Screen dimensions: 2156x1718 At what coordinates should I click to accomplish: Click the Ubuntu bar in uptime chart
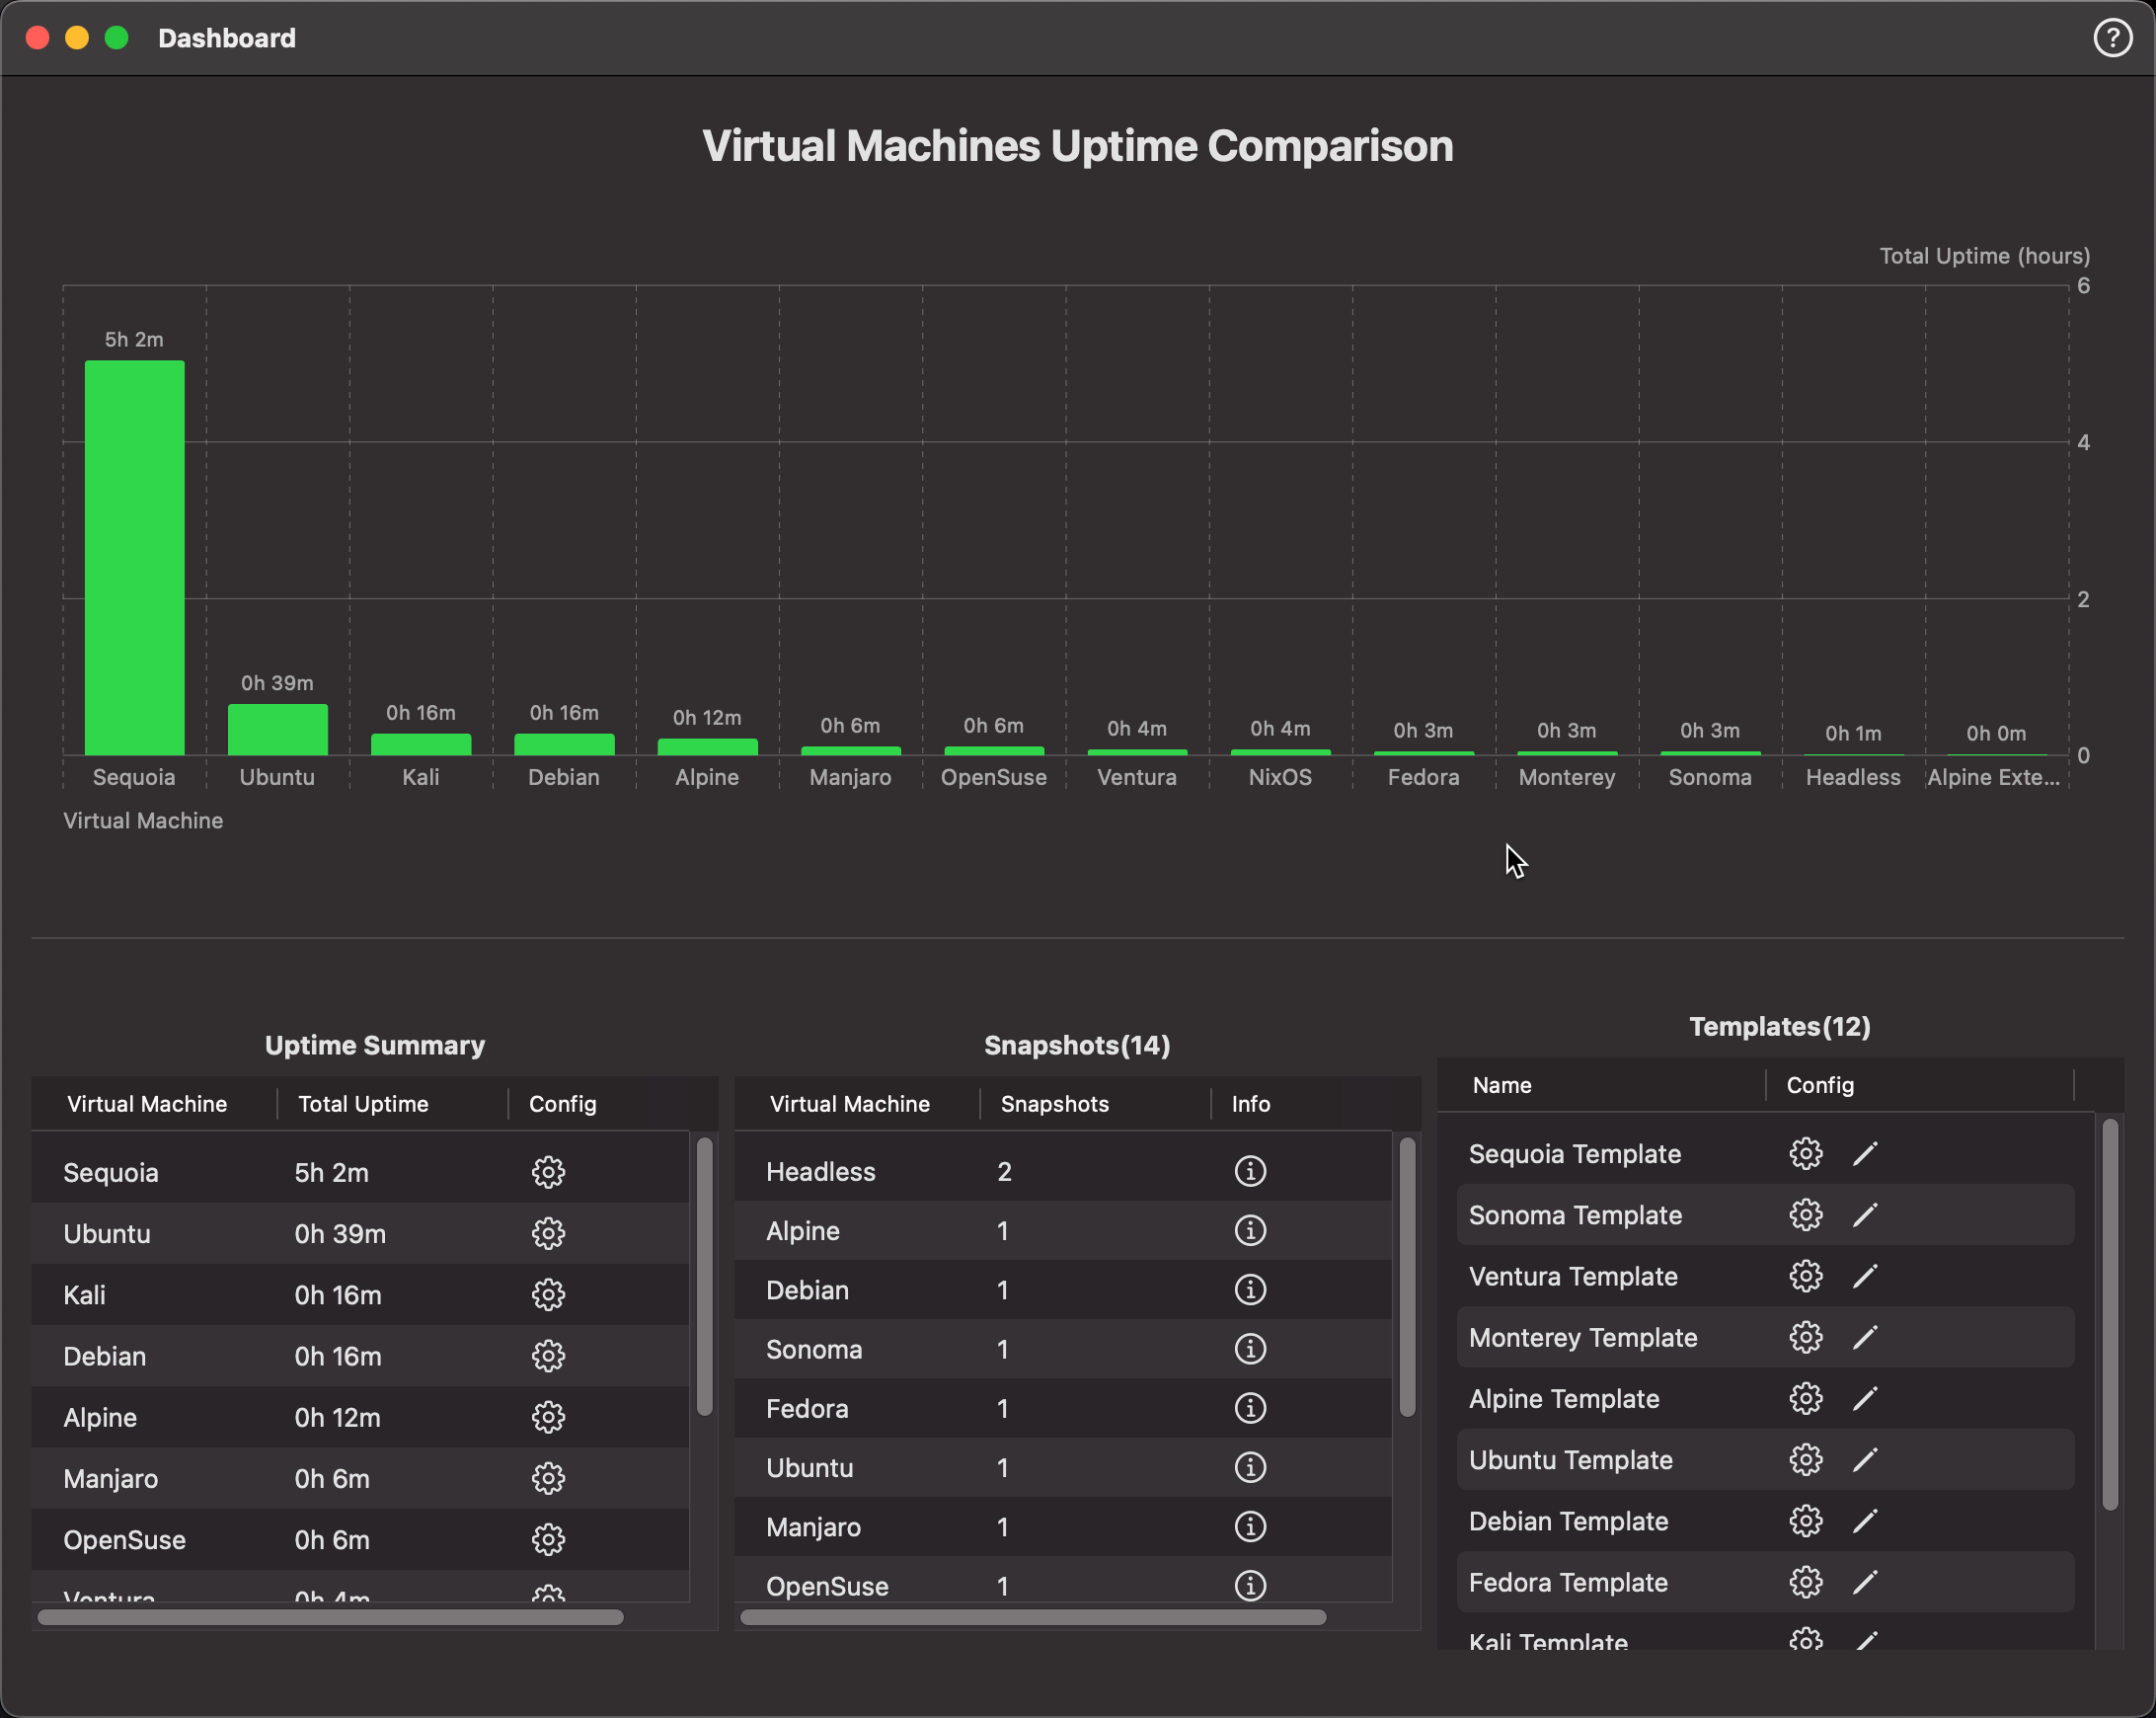point(277,730)
